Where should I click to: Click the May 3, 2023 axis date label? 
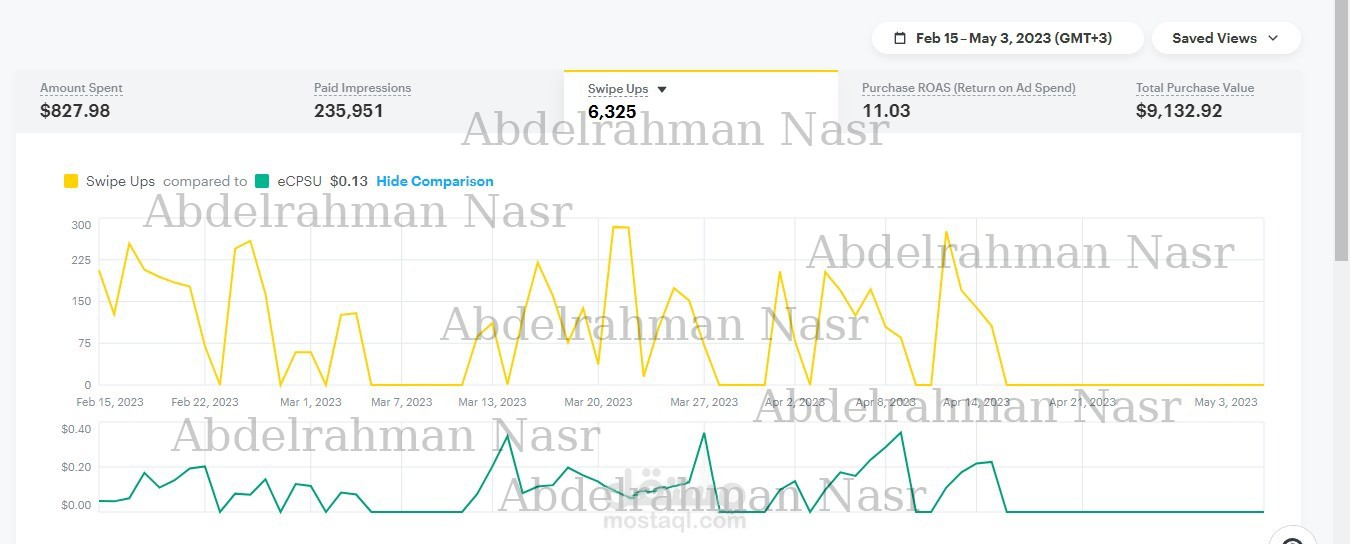pos(1226,402)
